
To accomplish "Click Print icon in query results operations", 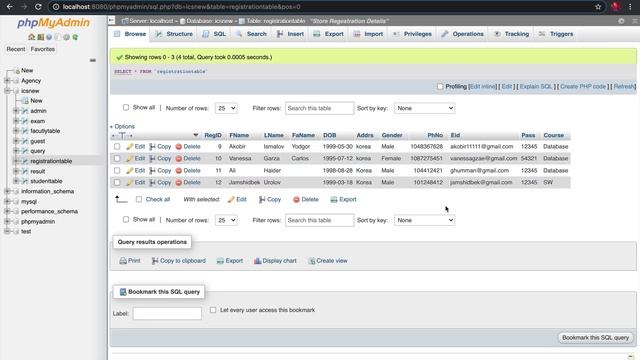I will click(122, 261).
